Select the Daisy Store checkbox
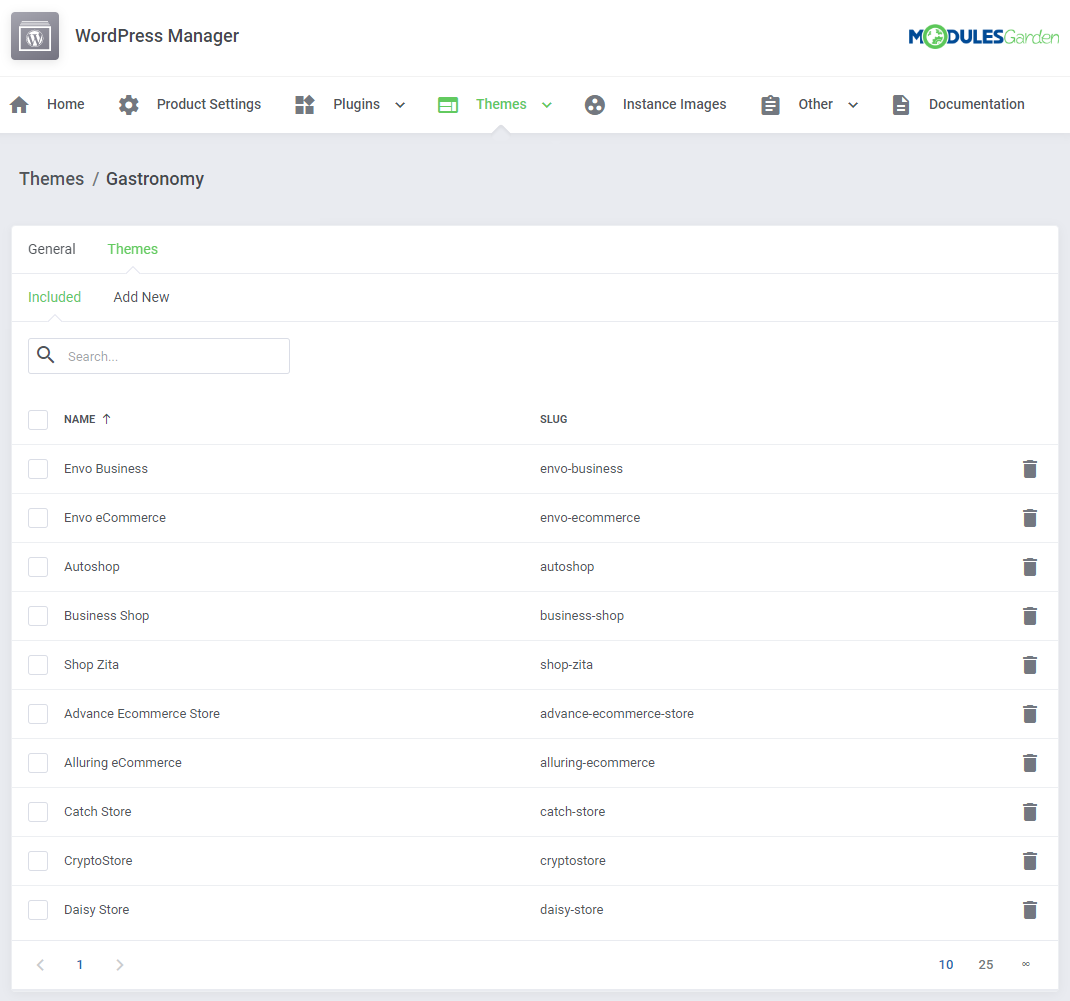 coord(38,910)
